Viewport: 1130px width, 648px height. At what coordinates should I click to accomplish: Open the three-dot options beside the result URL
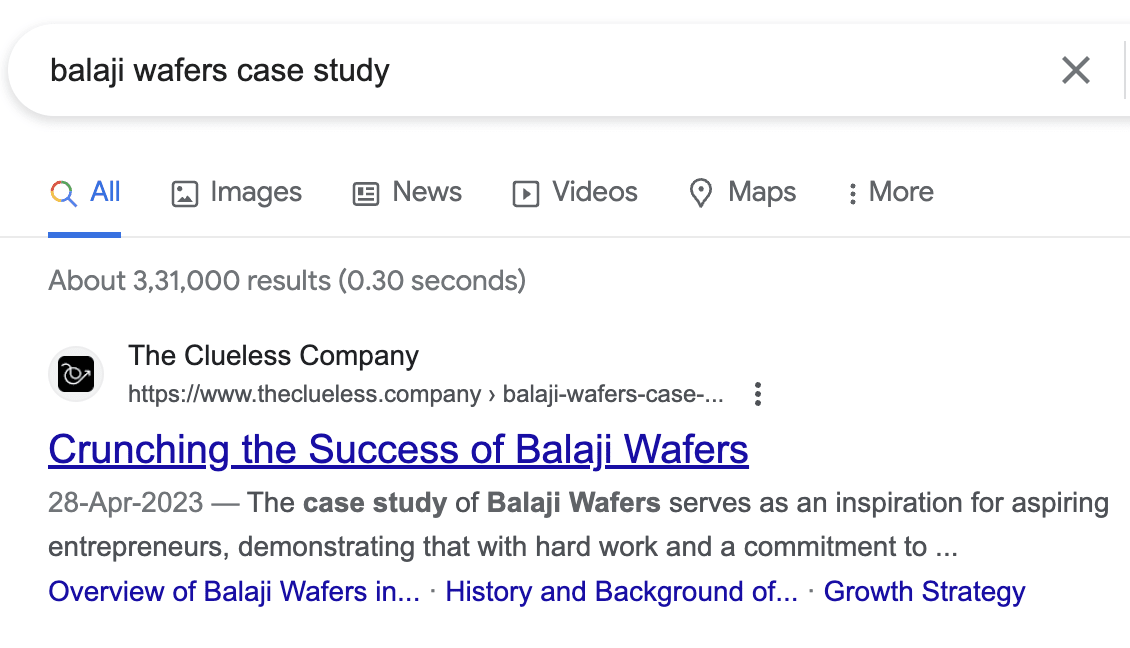click(x=758, y=394)
